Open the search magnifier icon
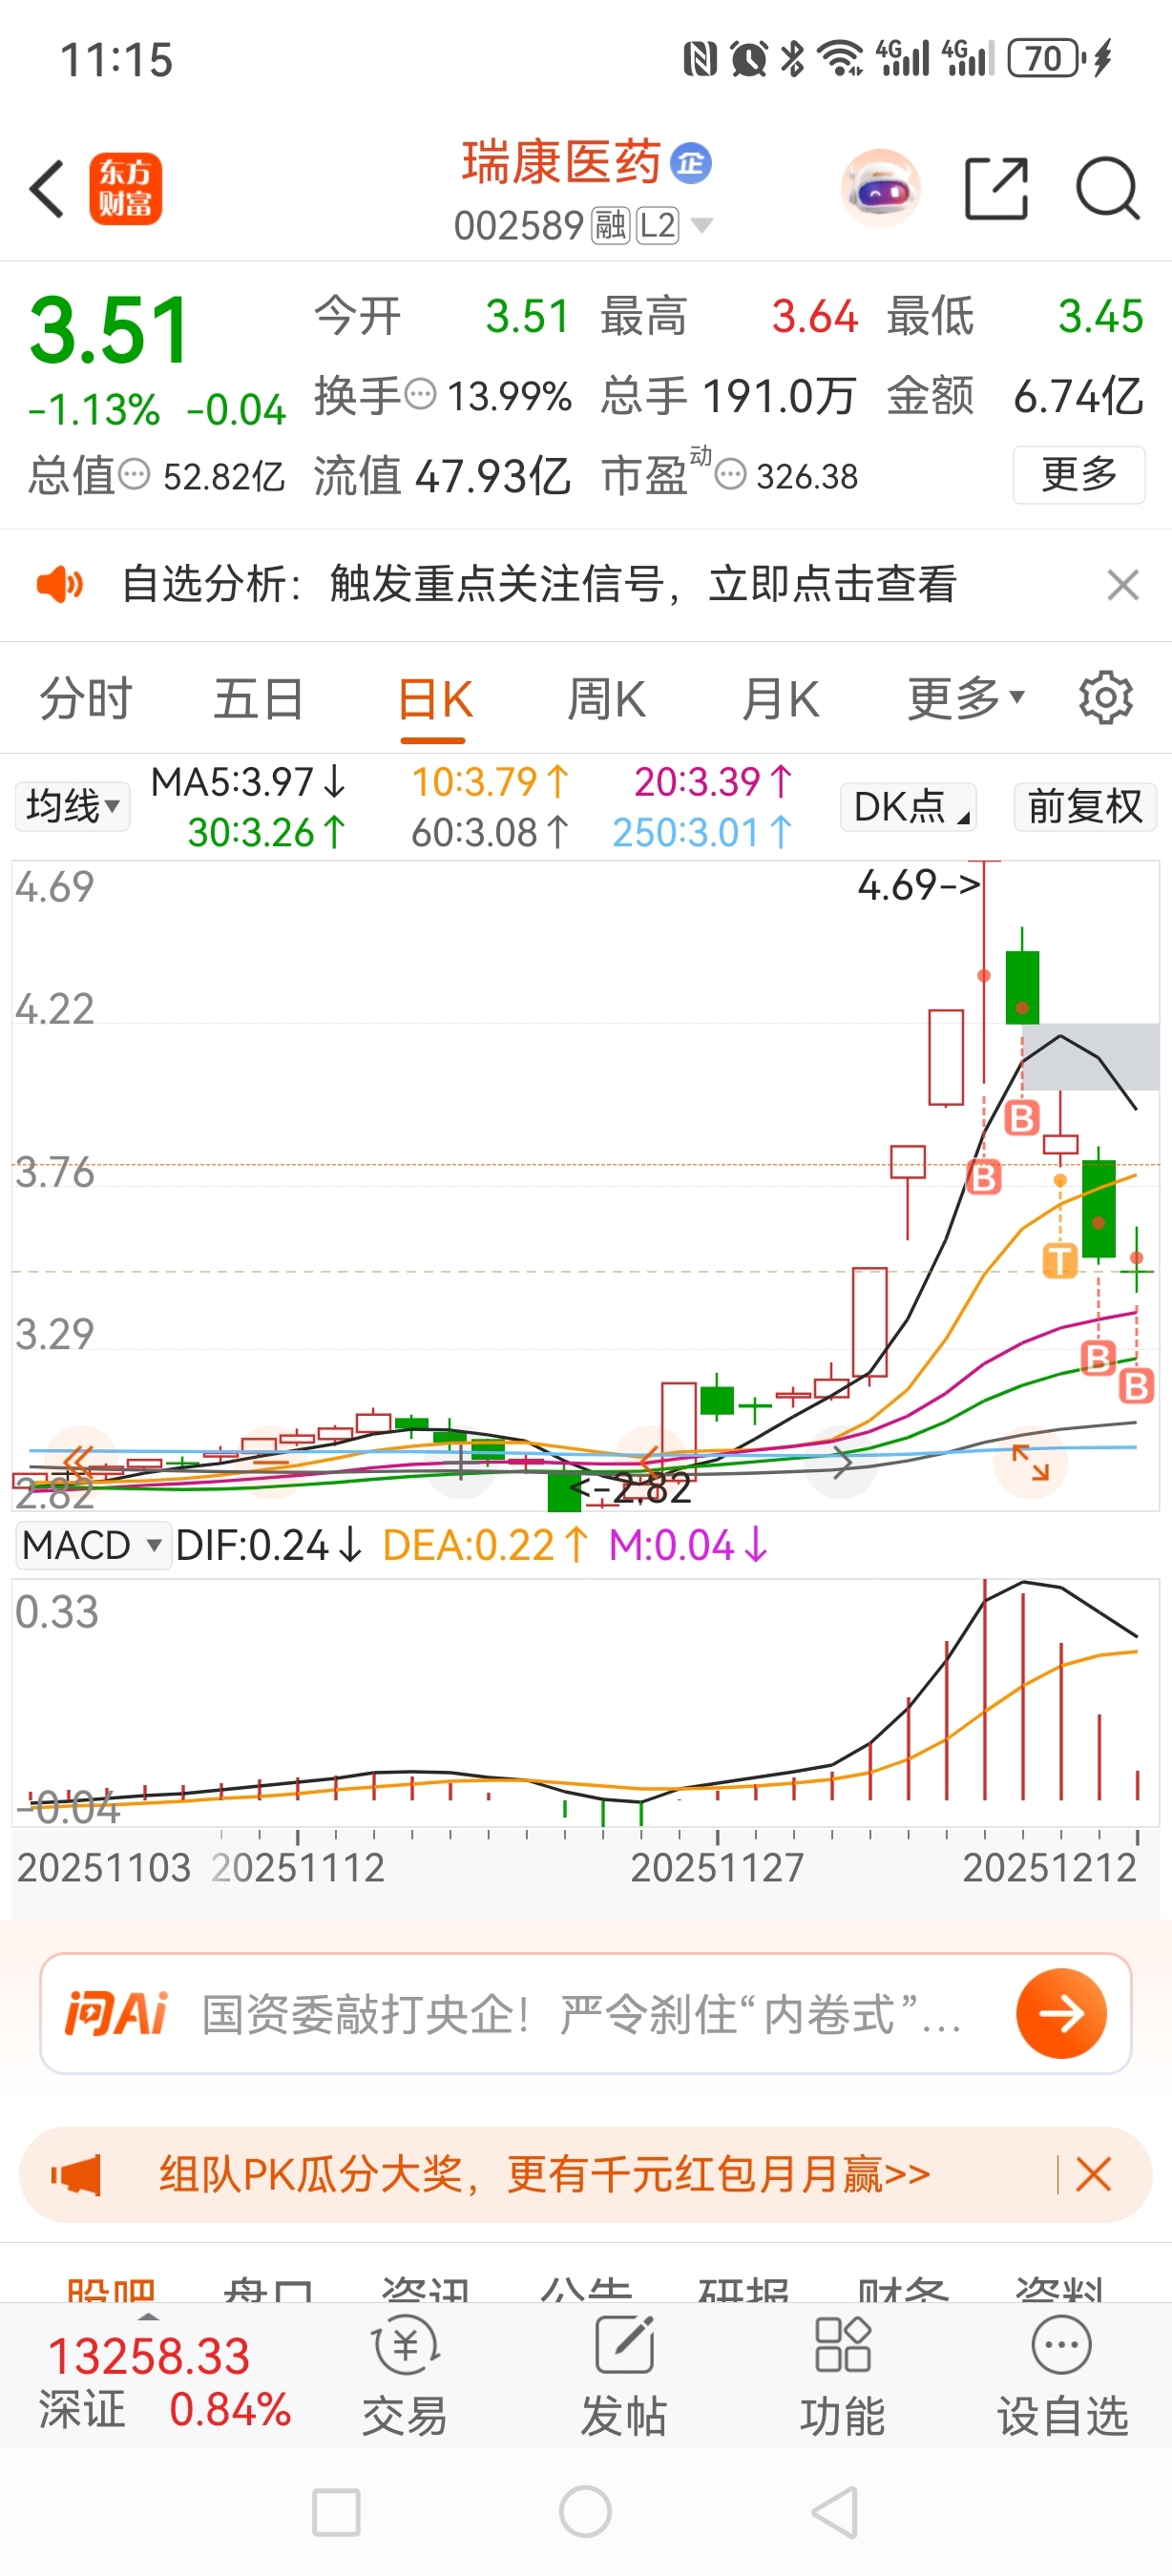Viewport: 1172px width, 2576px height. [1108, 188]
